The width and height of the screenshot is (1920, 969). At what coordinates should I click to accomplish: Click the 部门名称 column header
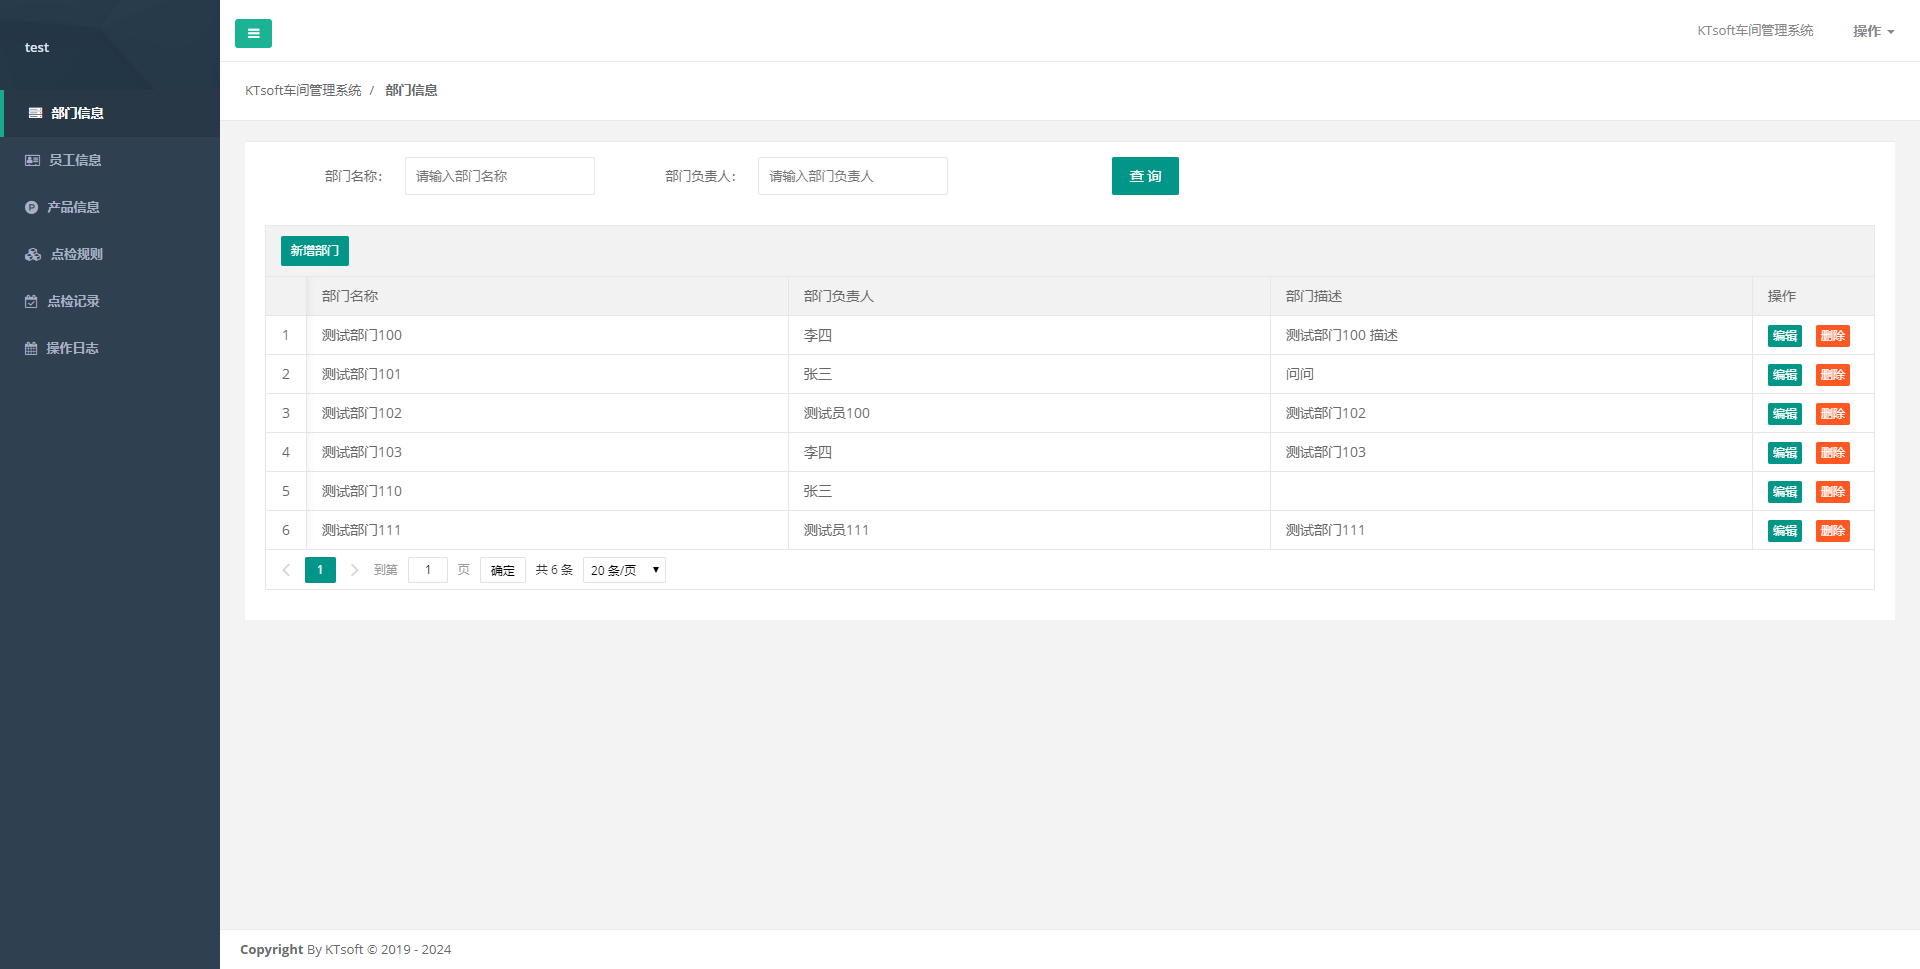(547, 296)
